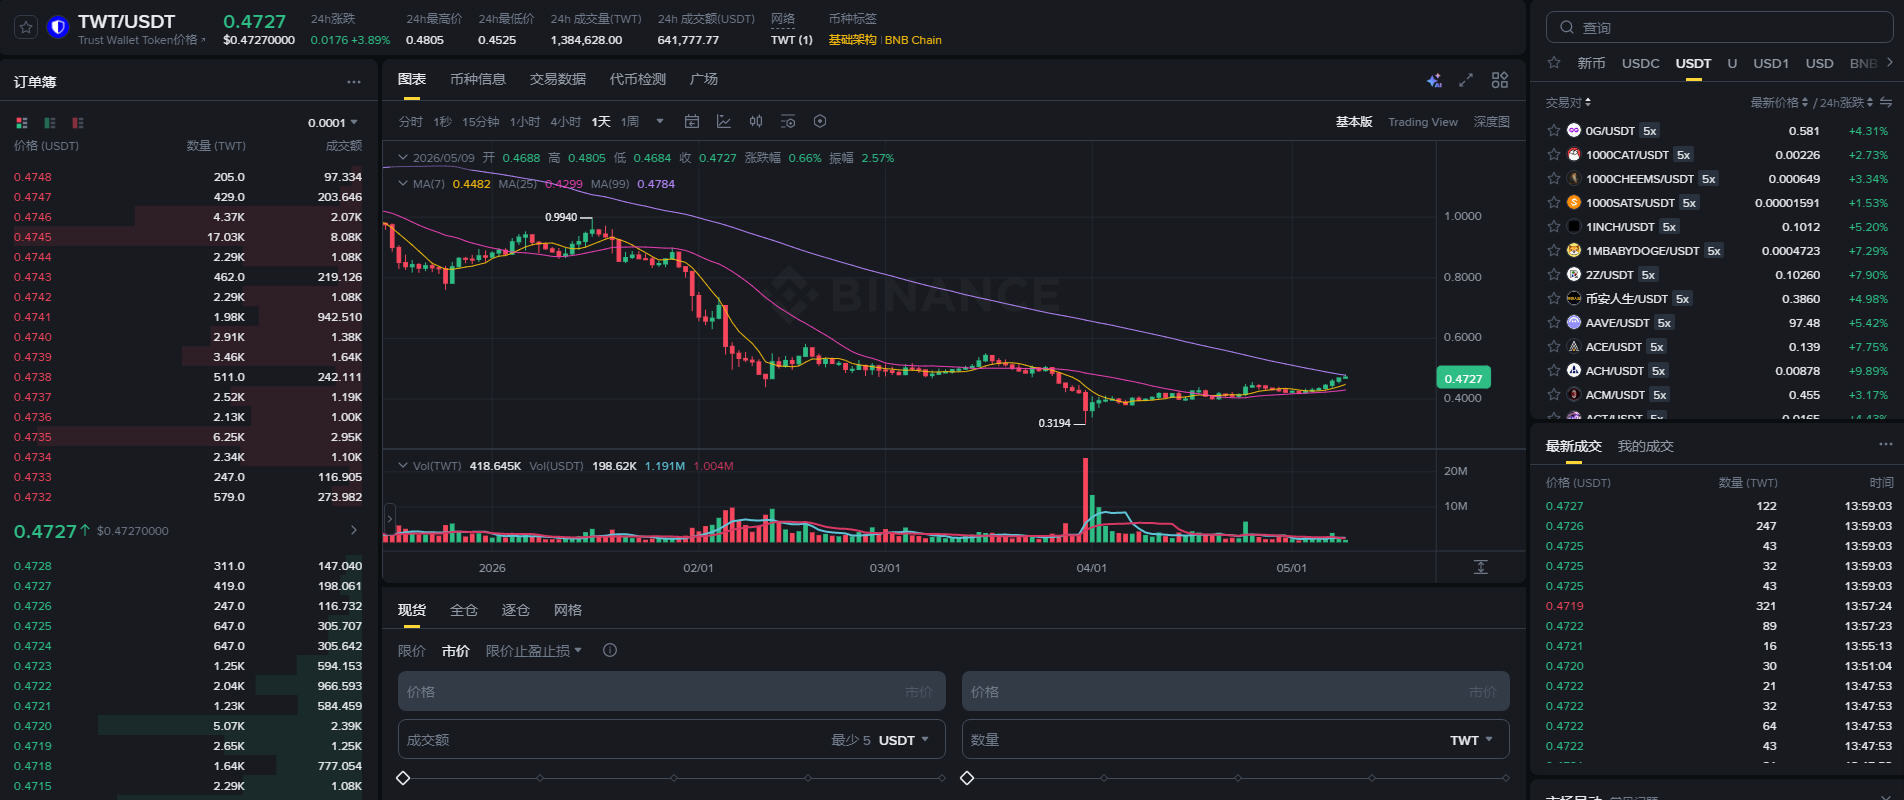Favorite the AAVE/USDT pair
Image resolution: width=1904 pixels, height=800 pixels.
pyautogui.click(x=1554, y=323)
